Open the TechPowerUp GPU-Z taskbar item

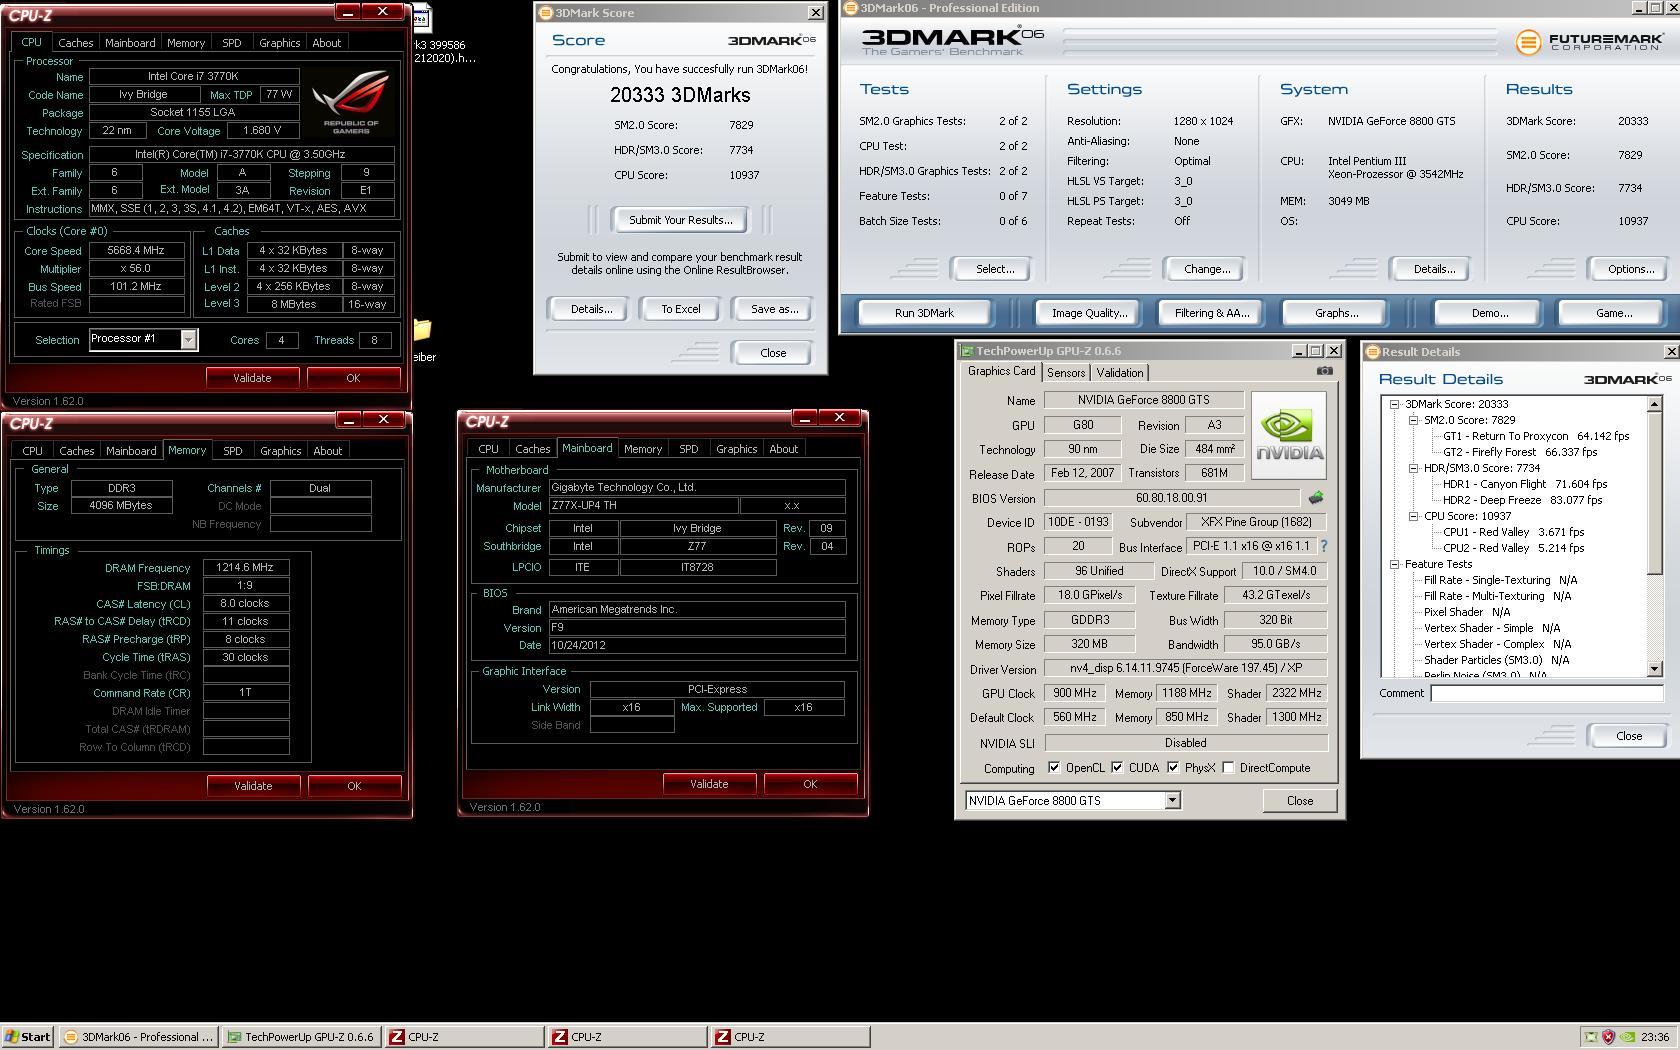pos(300,1037)
